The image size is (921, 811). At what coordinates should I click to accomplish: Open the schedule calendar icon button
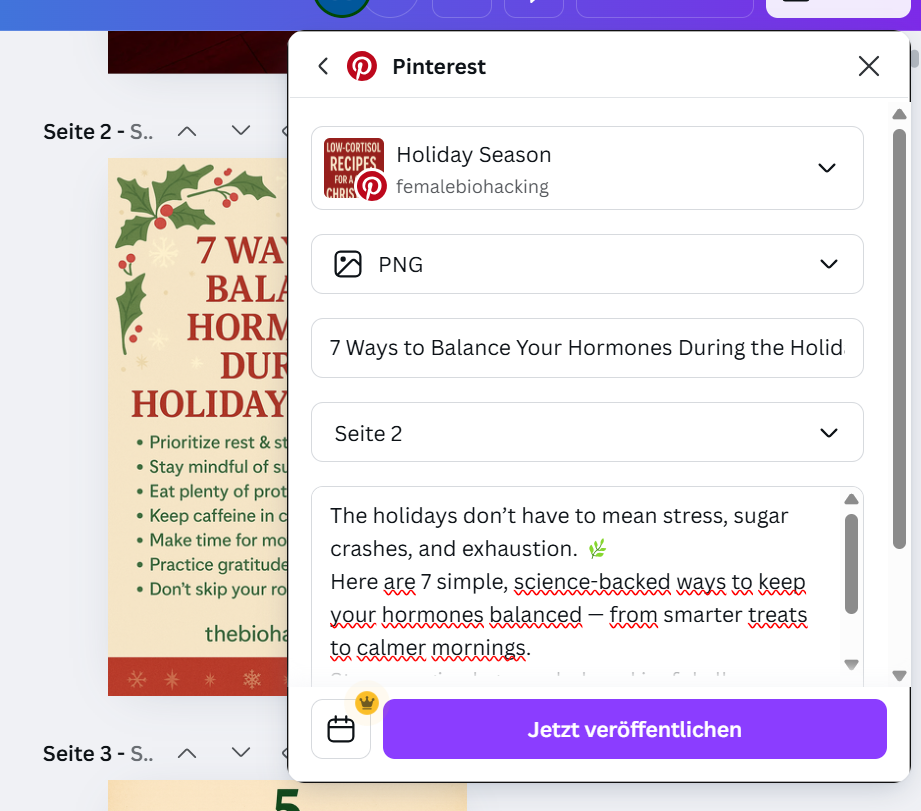pos(341,729)
